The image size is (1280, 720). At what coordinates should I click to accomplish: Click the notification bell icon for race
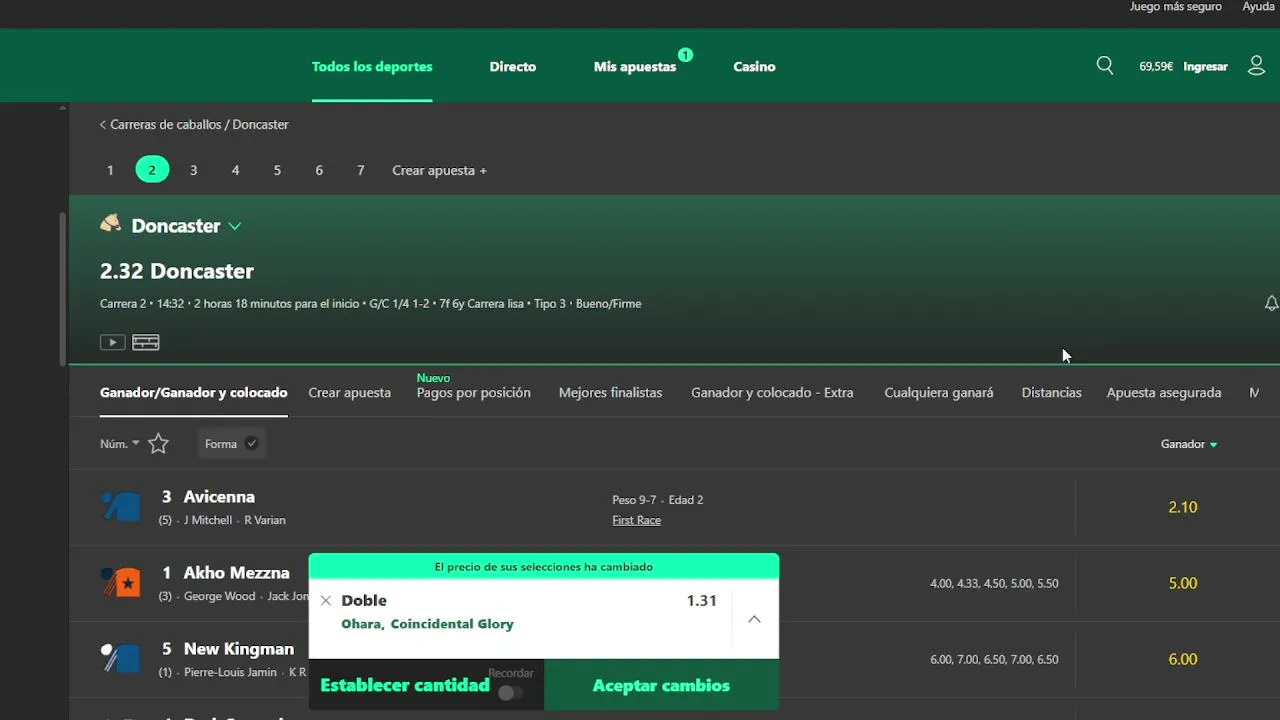[1271, 303]
